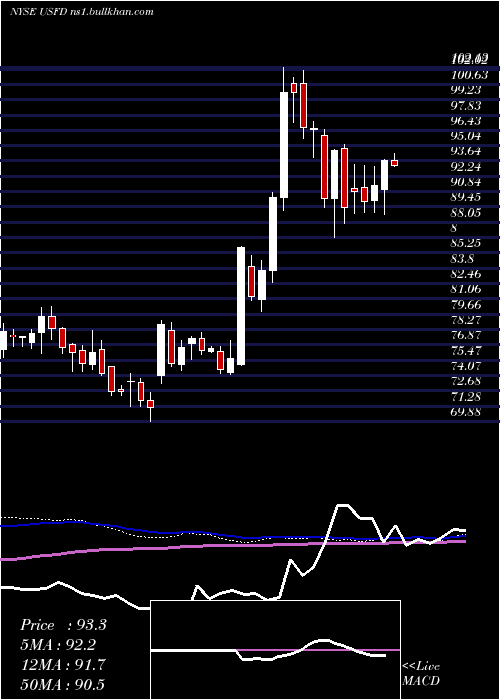The image size is (500, 700).
Task: Click the 82.46 price axis label
Action: [x=466, y=274]
